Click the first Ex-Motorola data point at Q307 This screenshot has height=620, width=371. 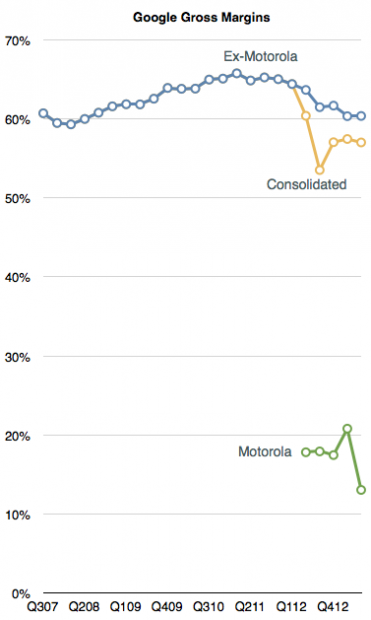[x=43, y=113]
